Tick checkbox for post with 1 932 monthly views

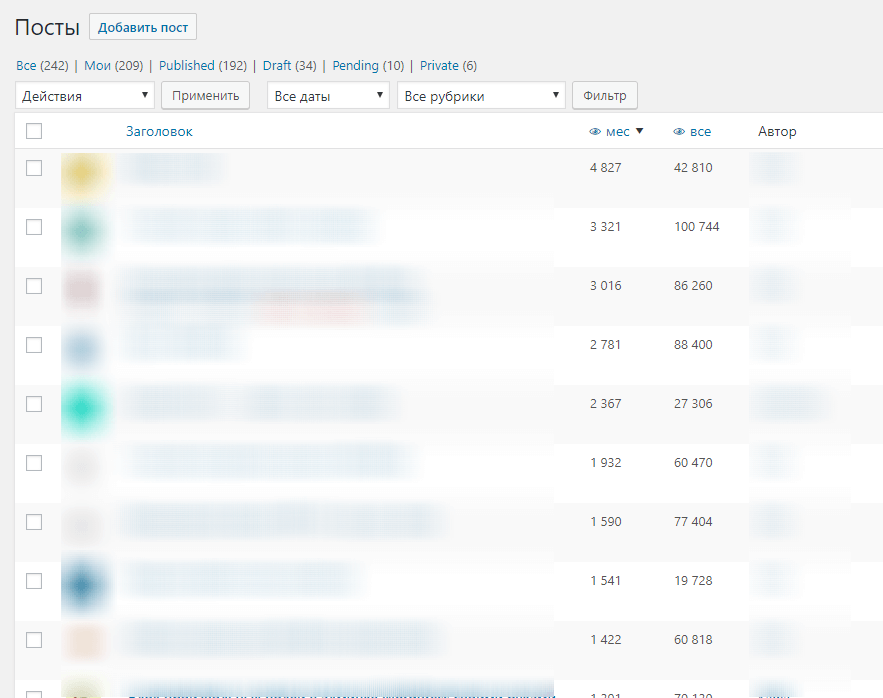pyautogui.click(x=34, y=463)
